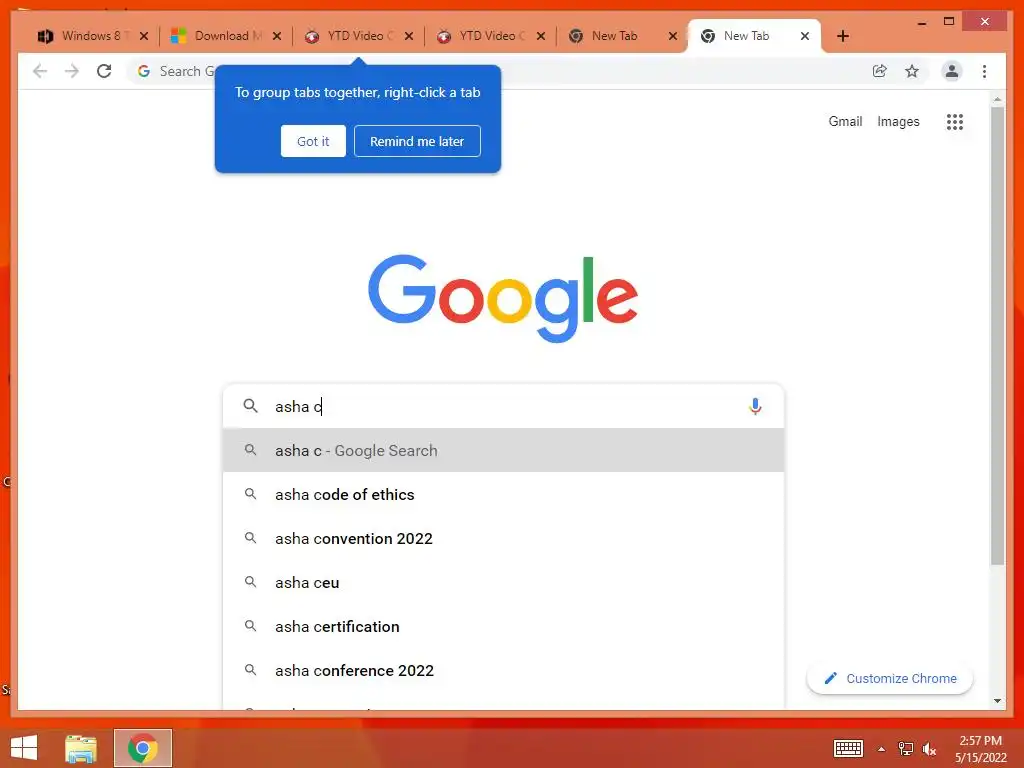Open Chrome three-dot menu
This screenshot has height=768, width=1024.
click(984, 71)
